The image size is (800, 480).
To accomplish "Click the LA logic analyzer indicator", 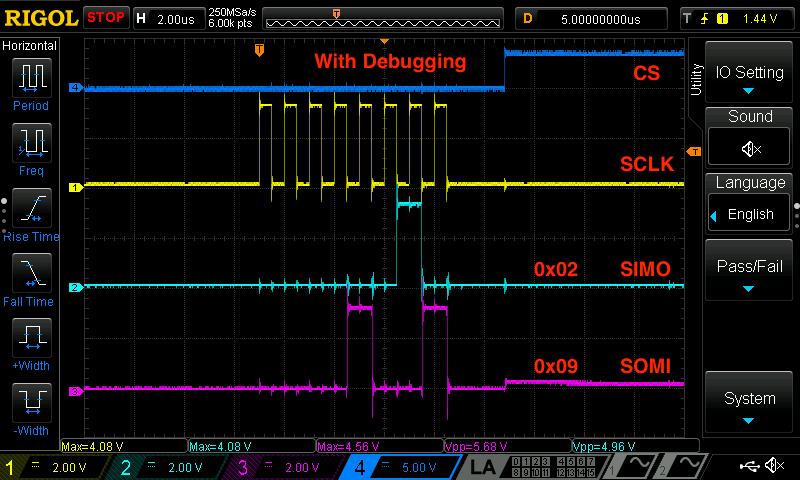I will coord(482,467).
